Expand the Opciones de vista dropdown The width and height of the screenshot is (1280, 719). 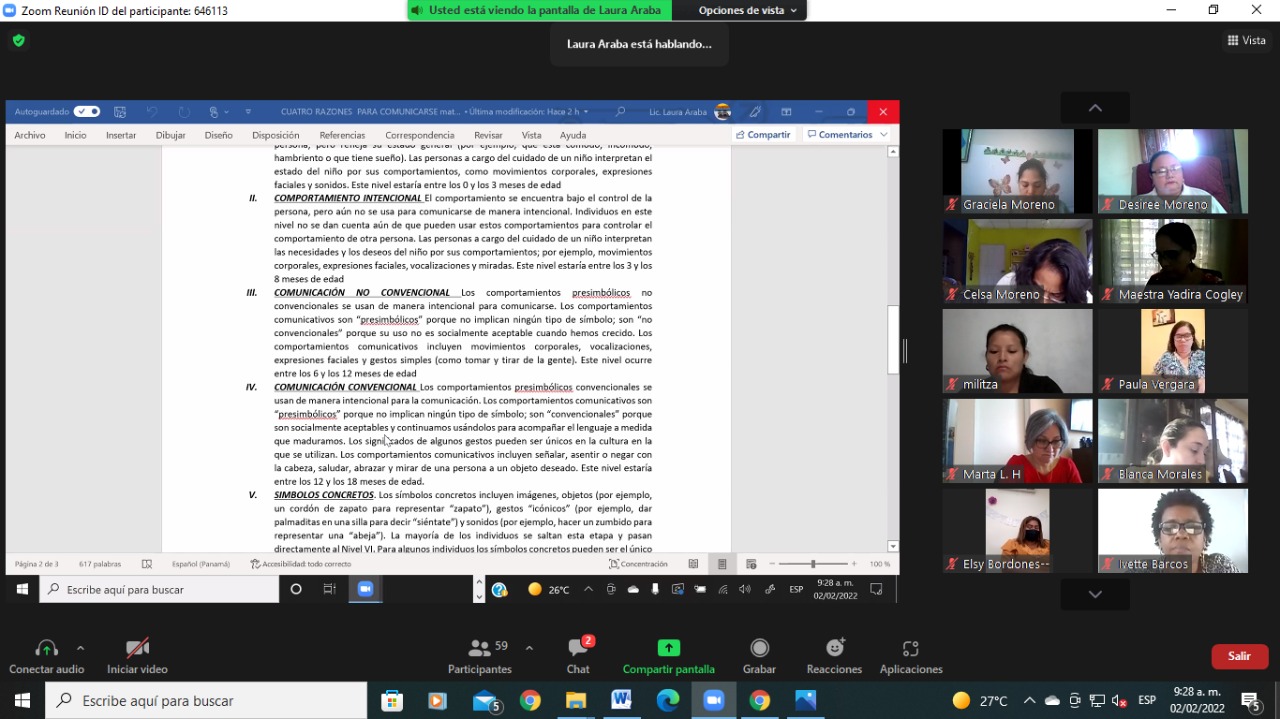click(748, 10)
